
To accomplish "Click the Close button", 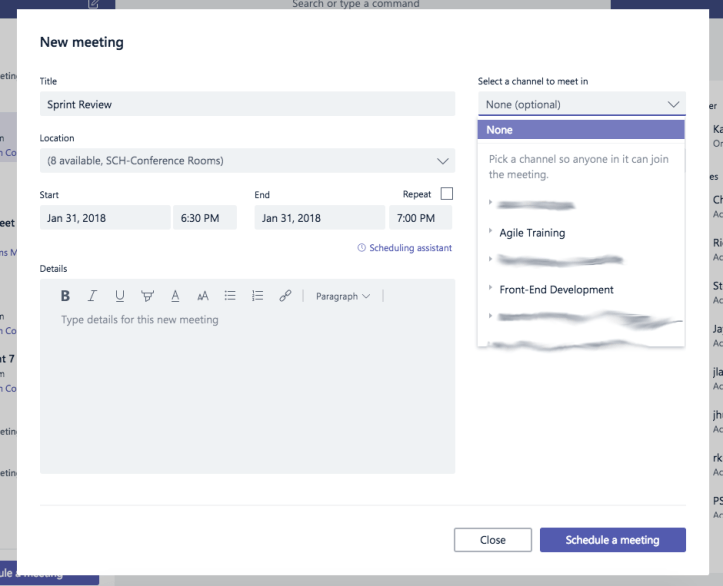I will pyautogui.click(x=492, y=540).
